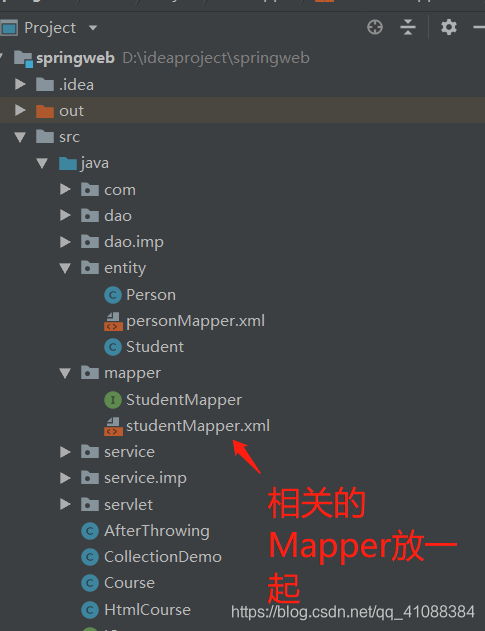Select personMapper.xml file name
Screen dimensions: 485x631
[x=196, y=322]
